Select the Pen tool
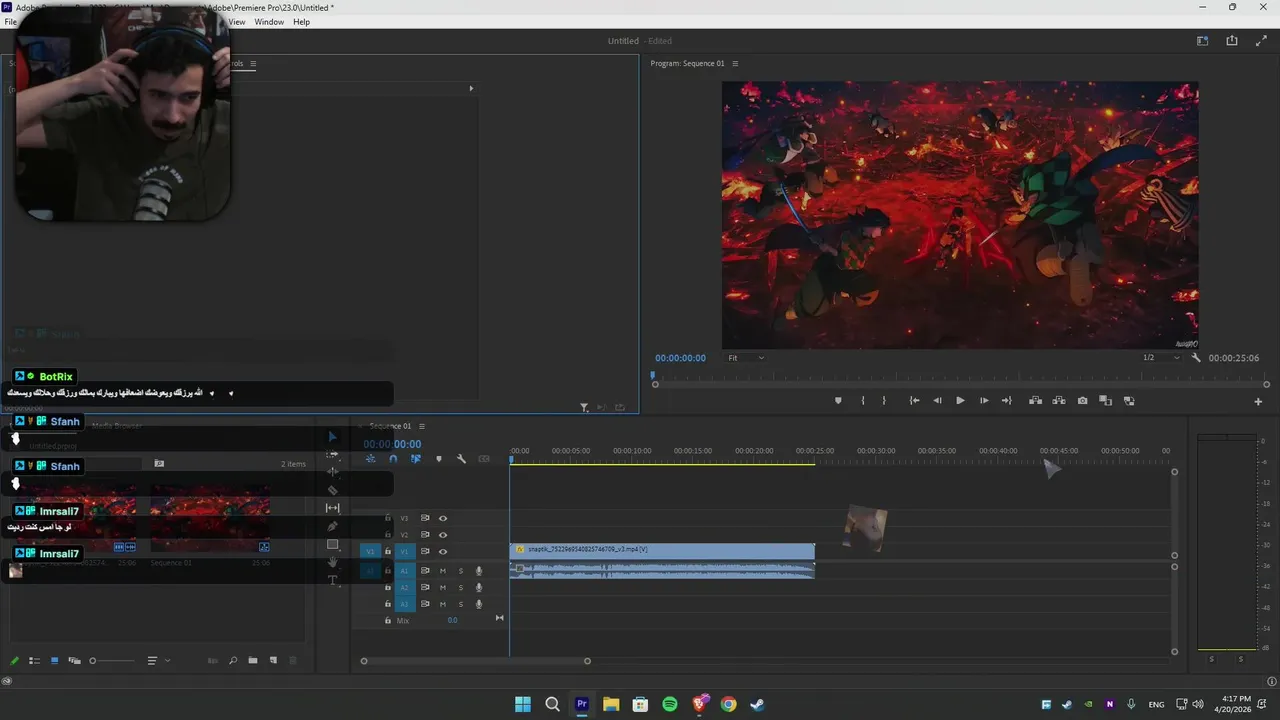1280x720 pixels. tap(333, 526)
